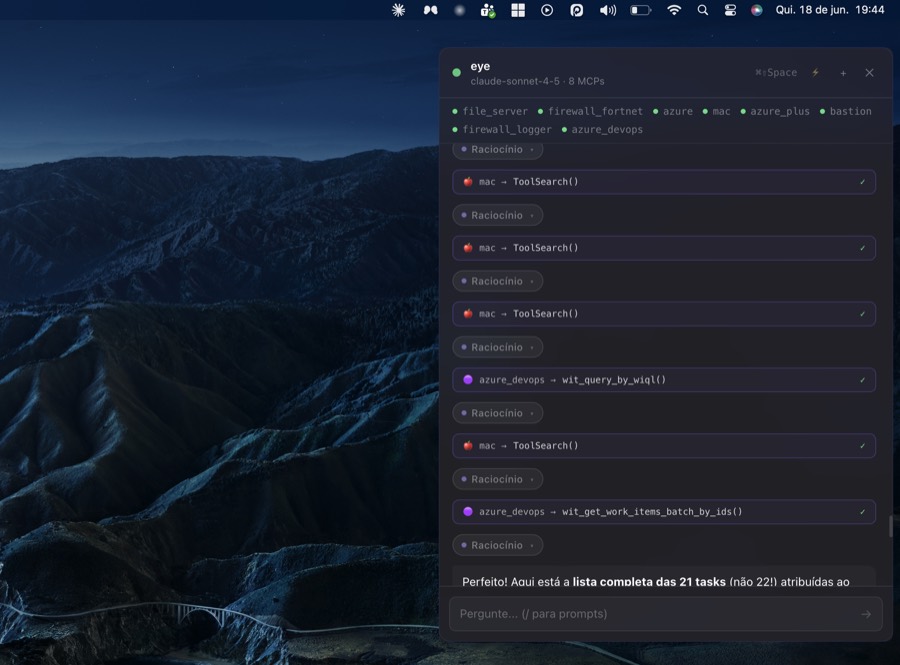Expand Raciocínio pill directly above wit_get_work_items_batch_by_ids row
This screenshot has width=900, height=665.
tap(498, 479)
